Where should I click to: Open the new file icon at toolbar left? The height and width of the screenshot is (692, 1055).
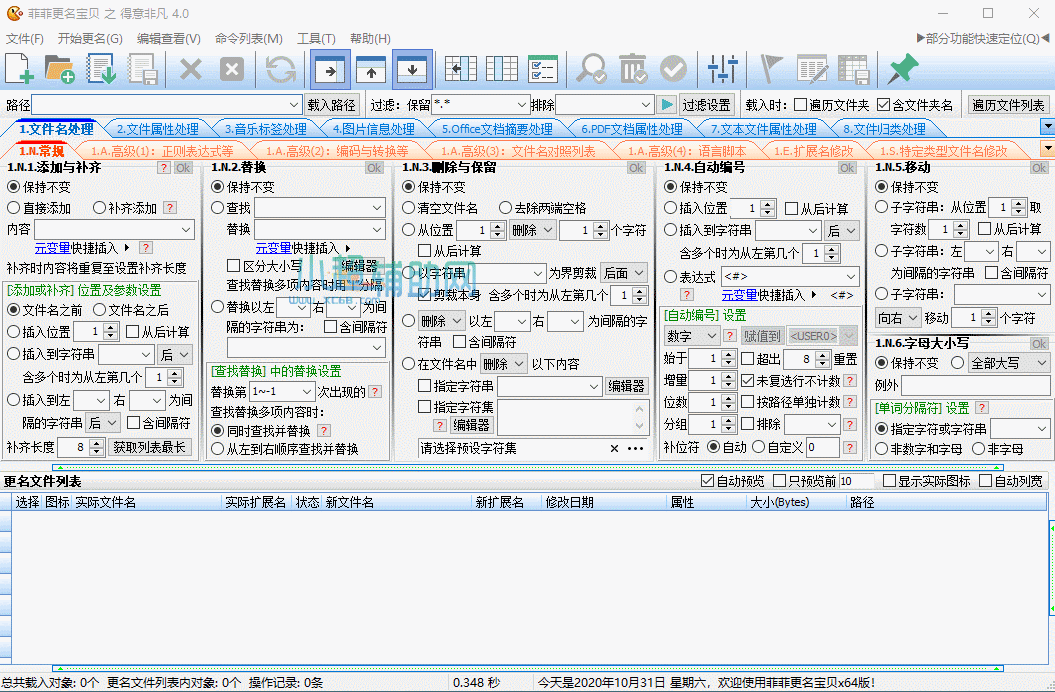pos(18,69)
